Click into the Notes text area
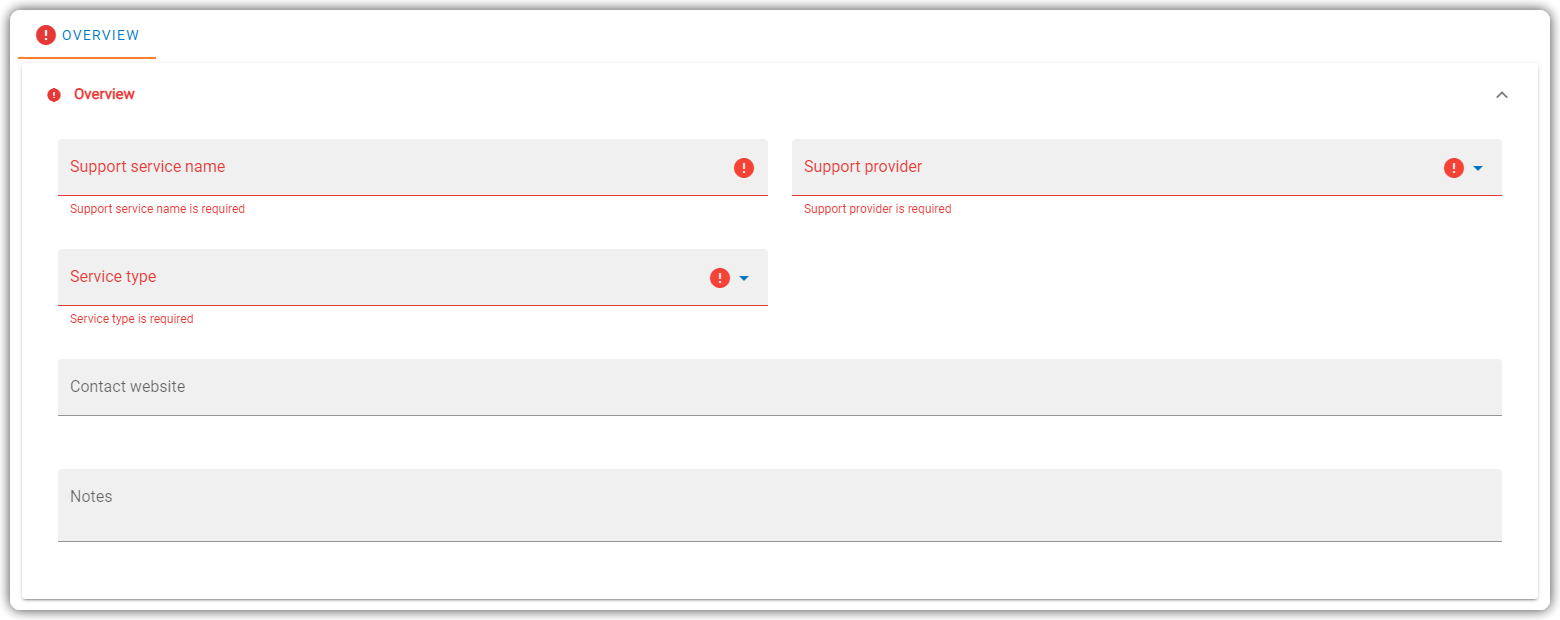The image size is (1560, 620). click(780, 505)
